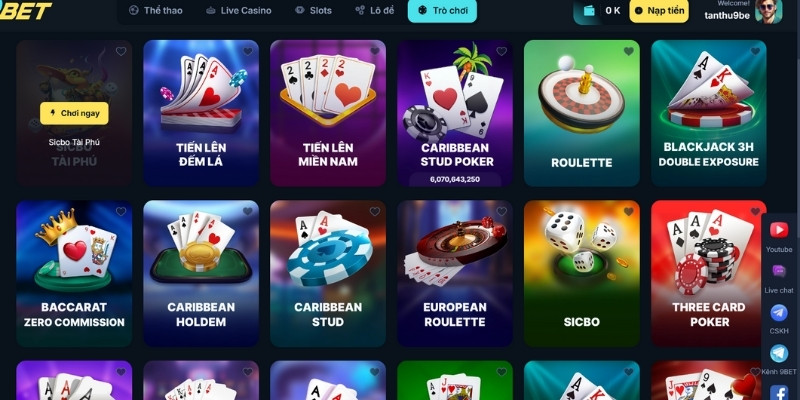Image resolution: width=800 pixels, height=400 pixels.
Task: Open the user profile avatar
Action: 767,11
